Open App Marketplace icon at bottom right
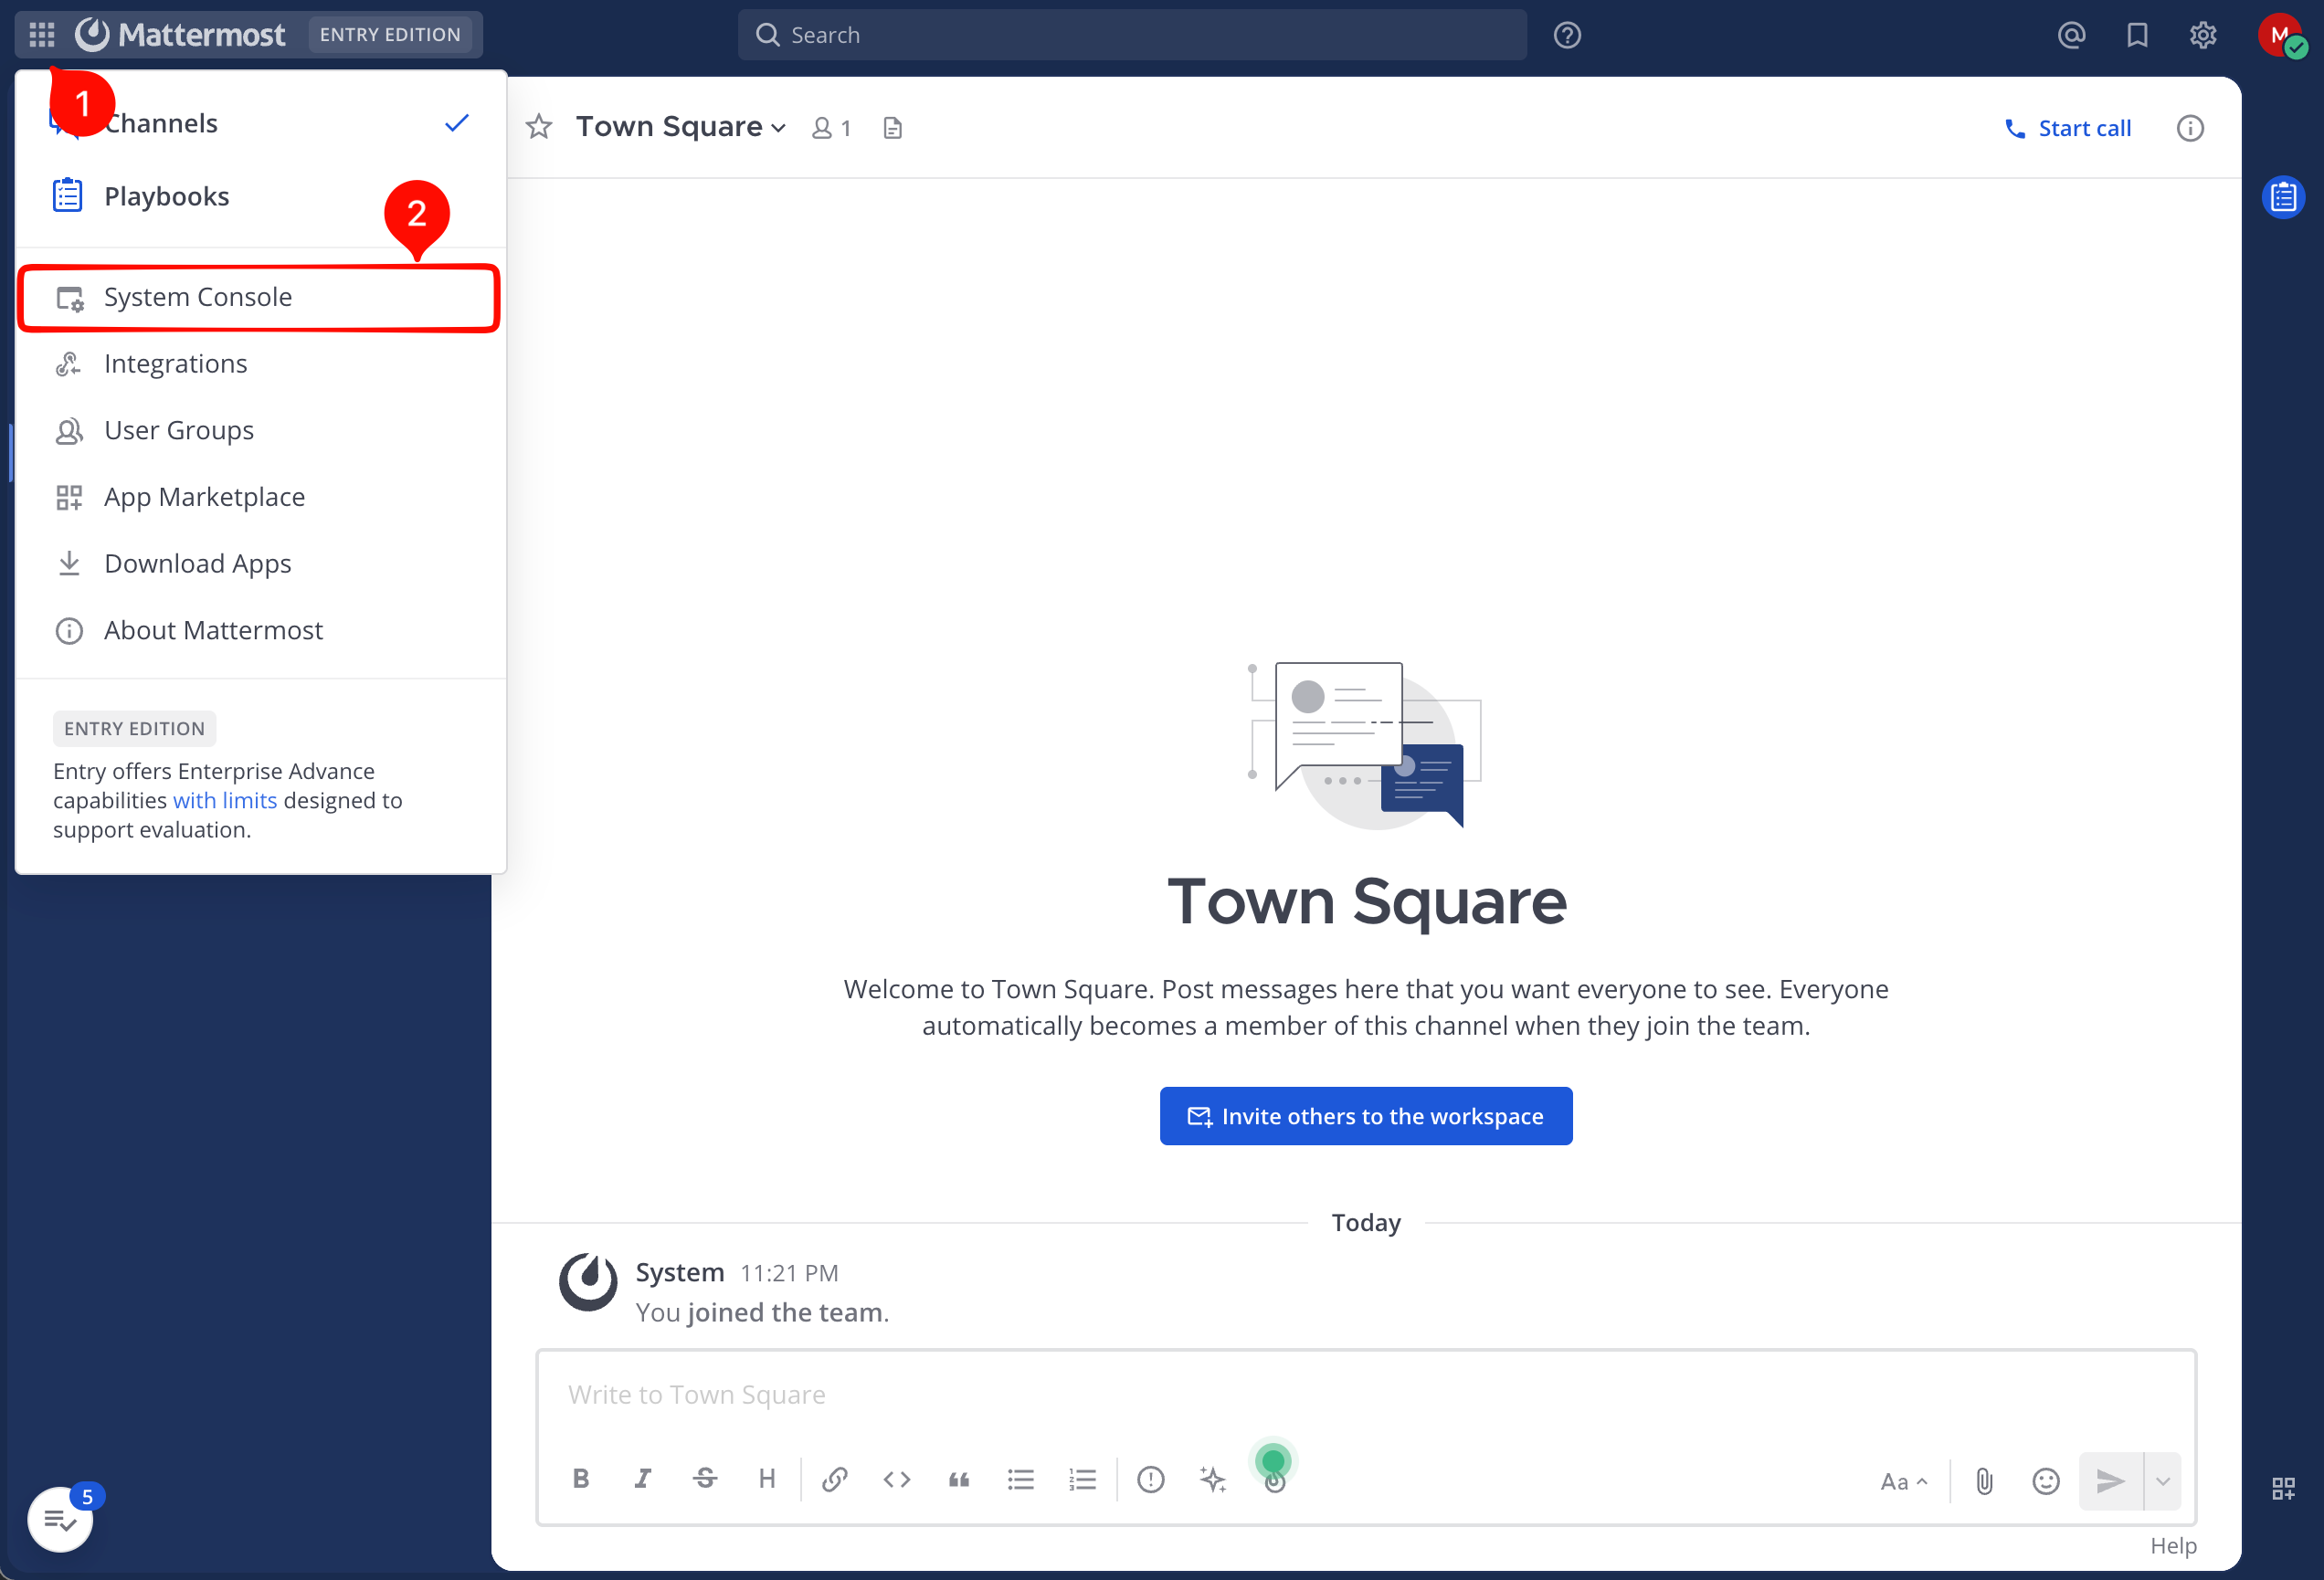This screenshot has width=2324, height=1580. [2283, 1488]
